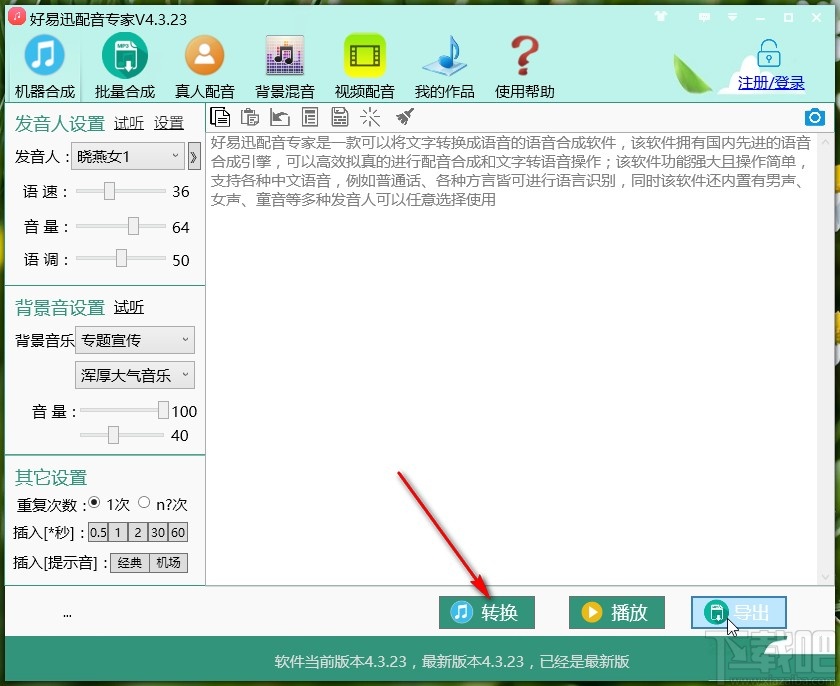Click the 注册/登录 register/login link
840x686 pixels.
771,83
